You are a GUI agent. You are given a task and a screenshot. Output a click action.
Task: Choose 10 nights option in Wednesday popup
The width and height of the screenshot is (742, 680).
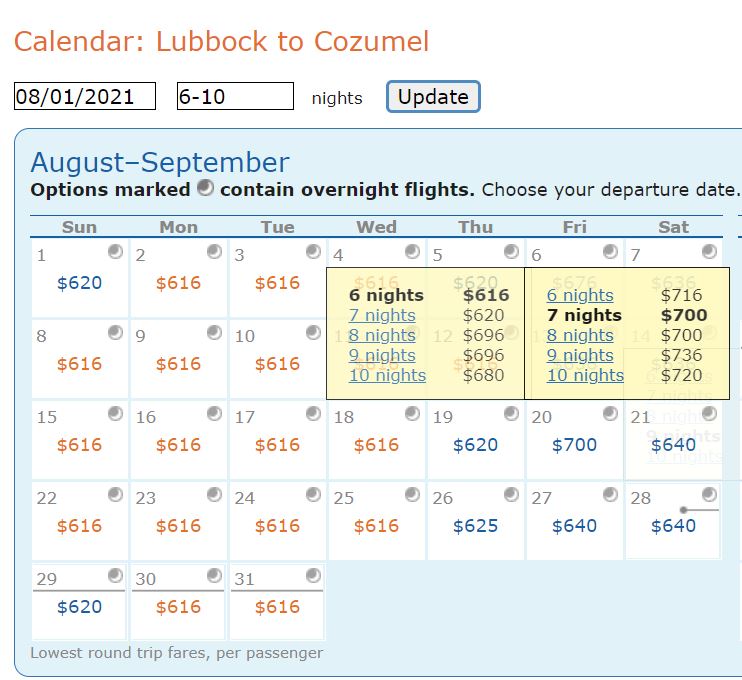387,375
